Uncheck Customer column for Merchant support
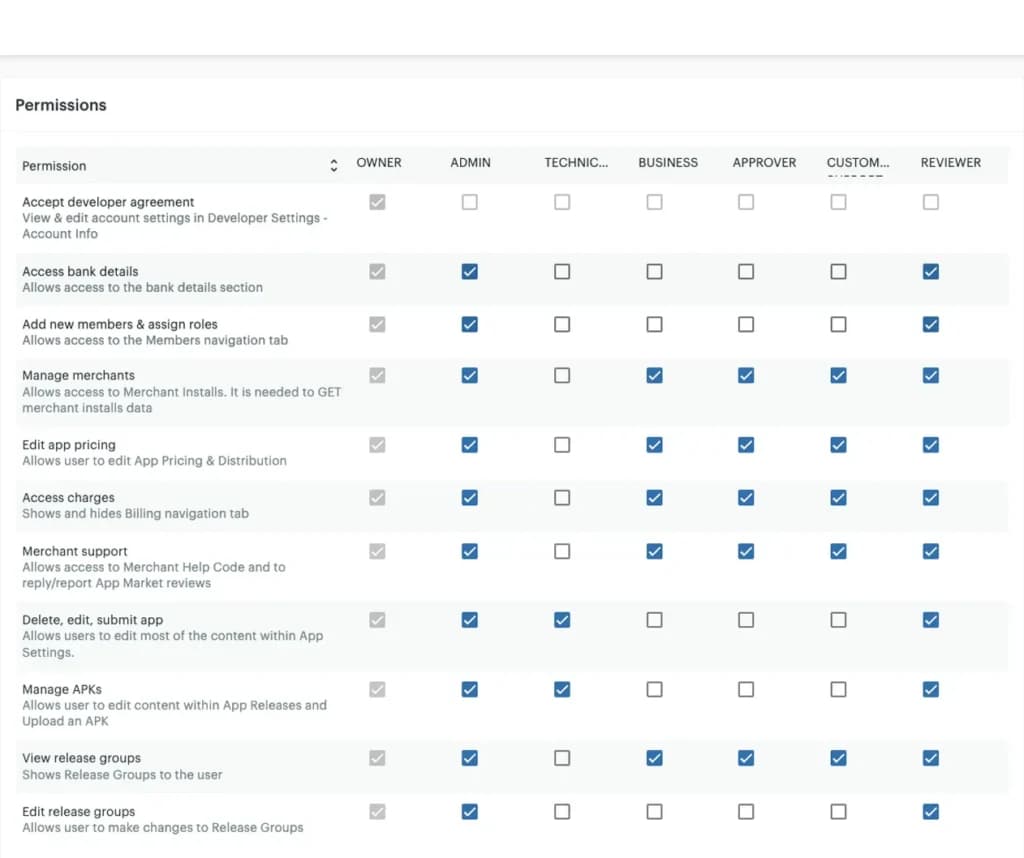 839,551
